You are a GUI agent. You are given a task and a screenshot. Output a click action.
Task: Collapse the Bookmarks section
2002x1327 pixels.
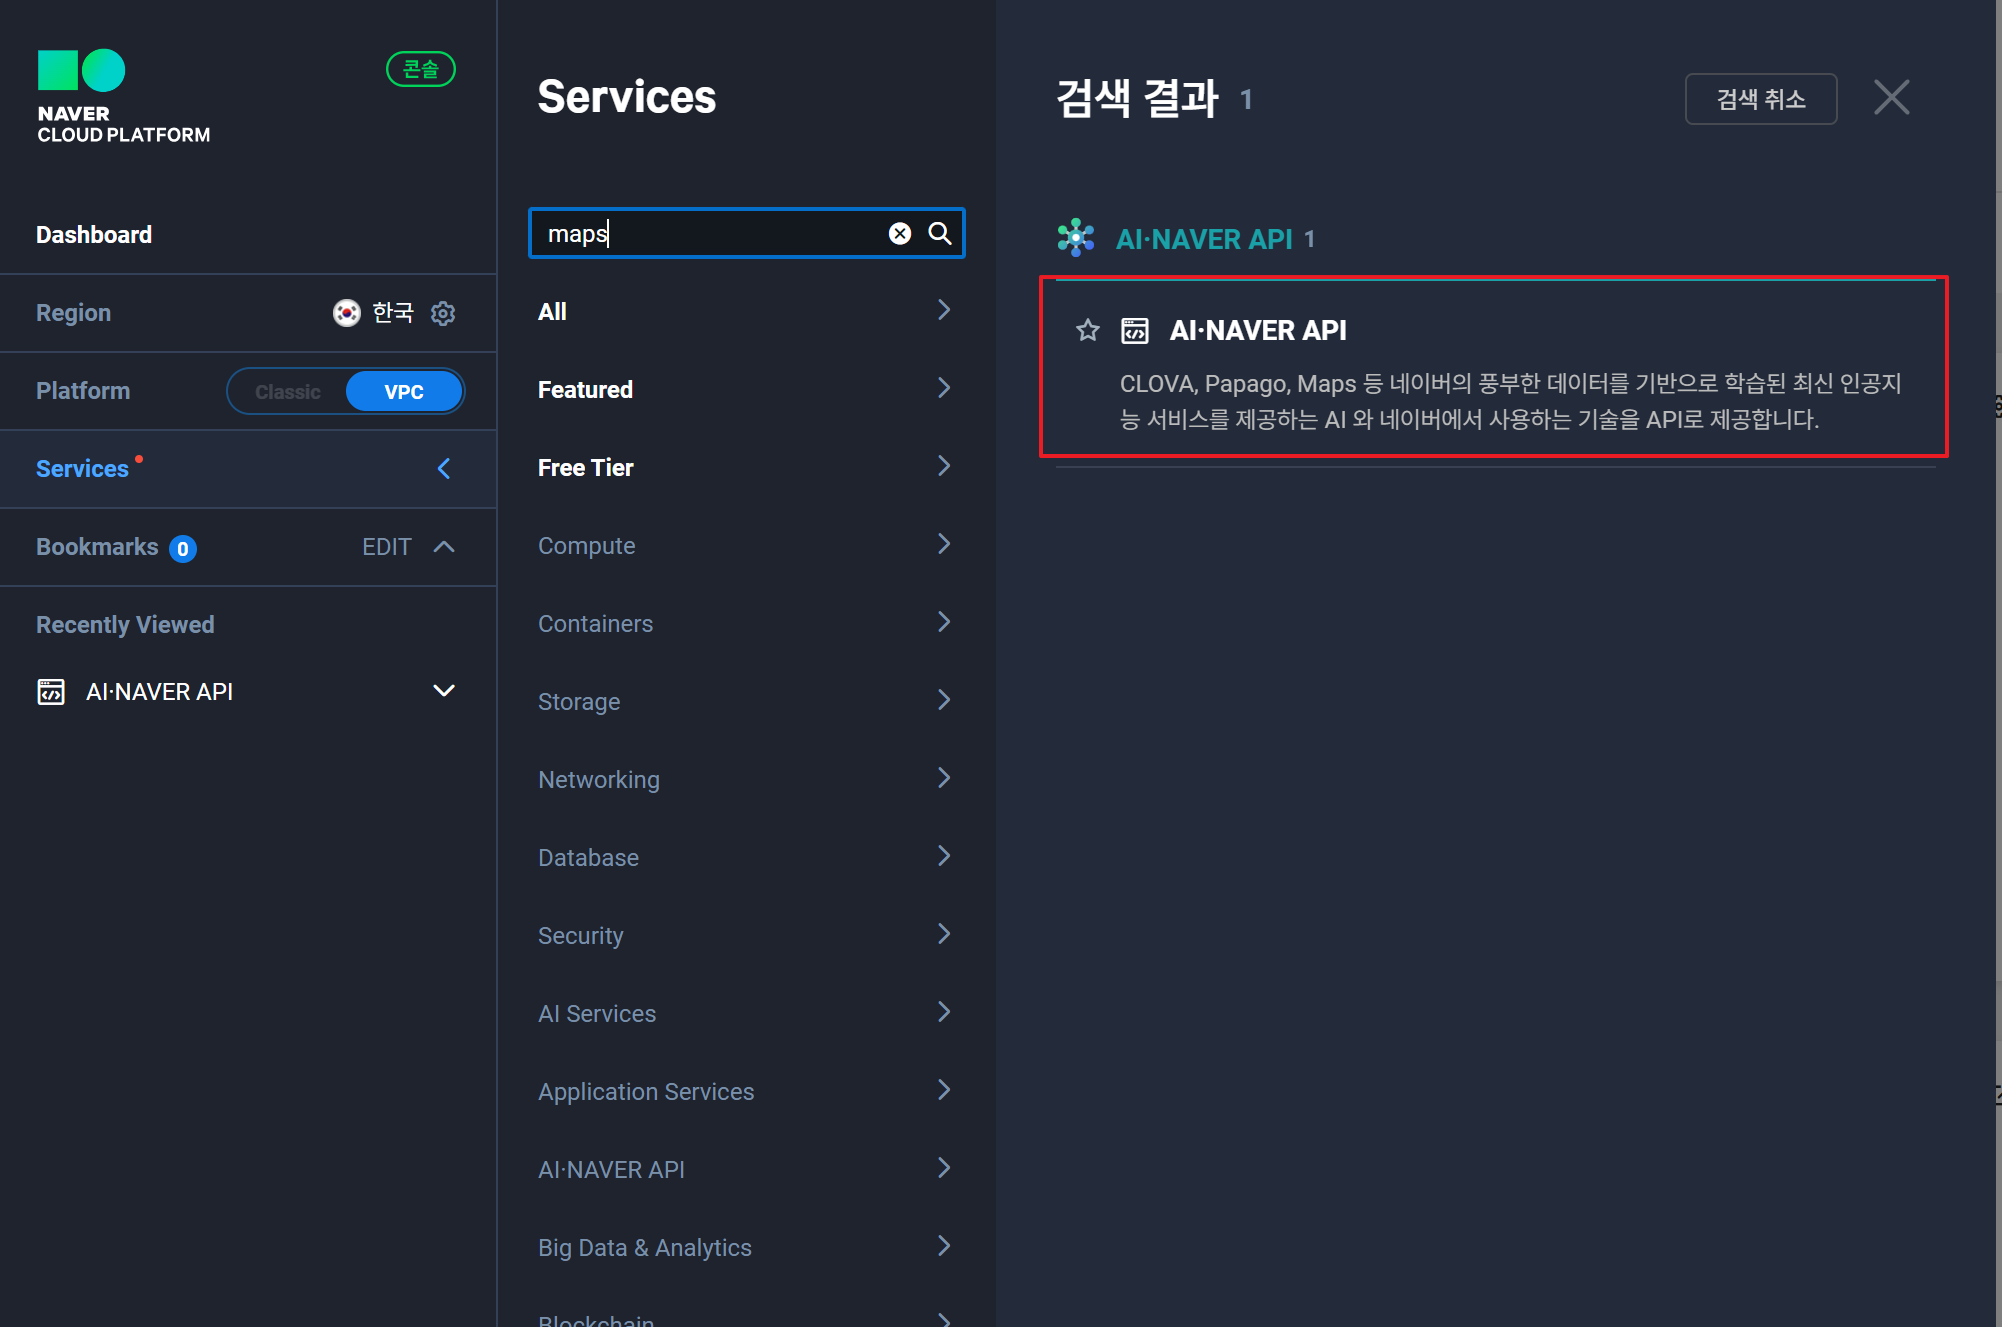click(x=444, y=547)
